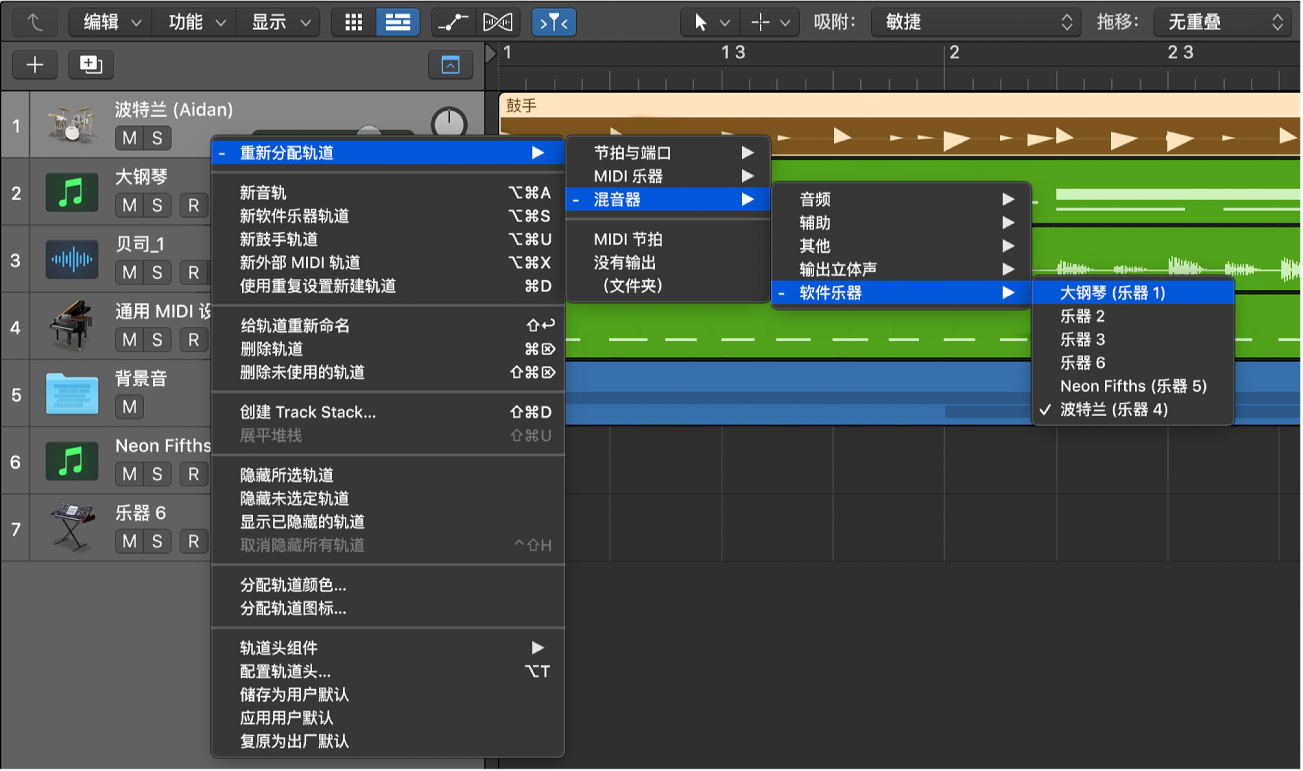1303x771 pixels.
Task: Open the 吸附 敏捷 snap dropdown
Action: pyautogui.click(x=975, y=22)
